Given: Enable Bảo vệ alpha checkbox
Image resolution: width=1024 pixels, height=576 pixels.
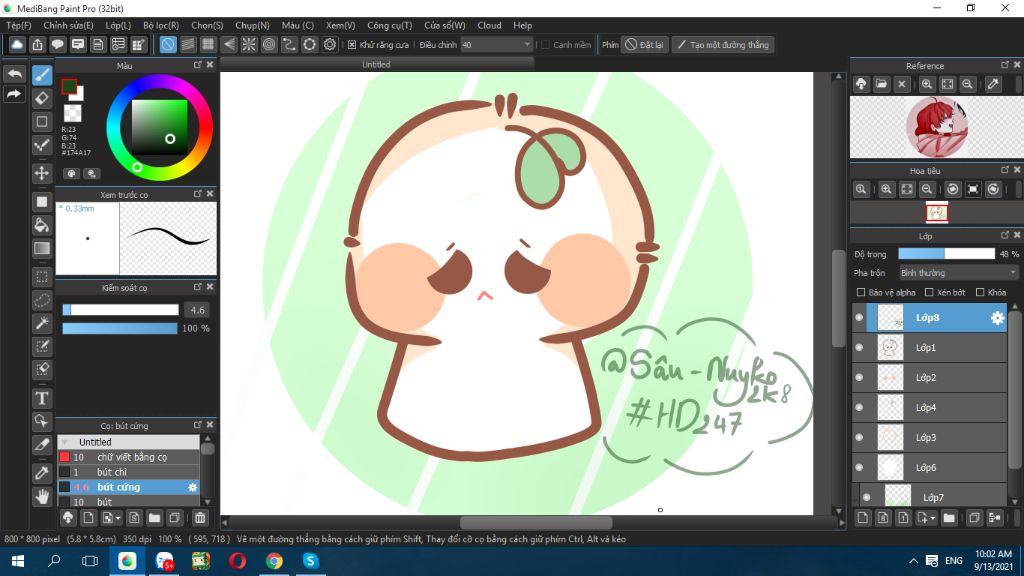Looking at the screenshot, I should click(861, 292).
